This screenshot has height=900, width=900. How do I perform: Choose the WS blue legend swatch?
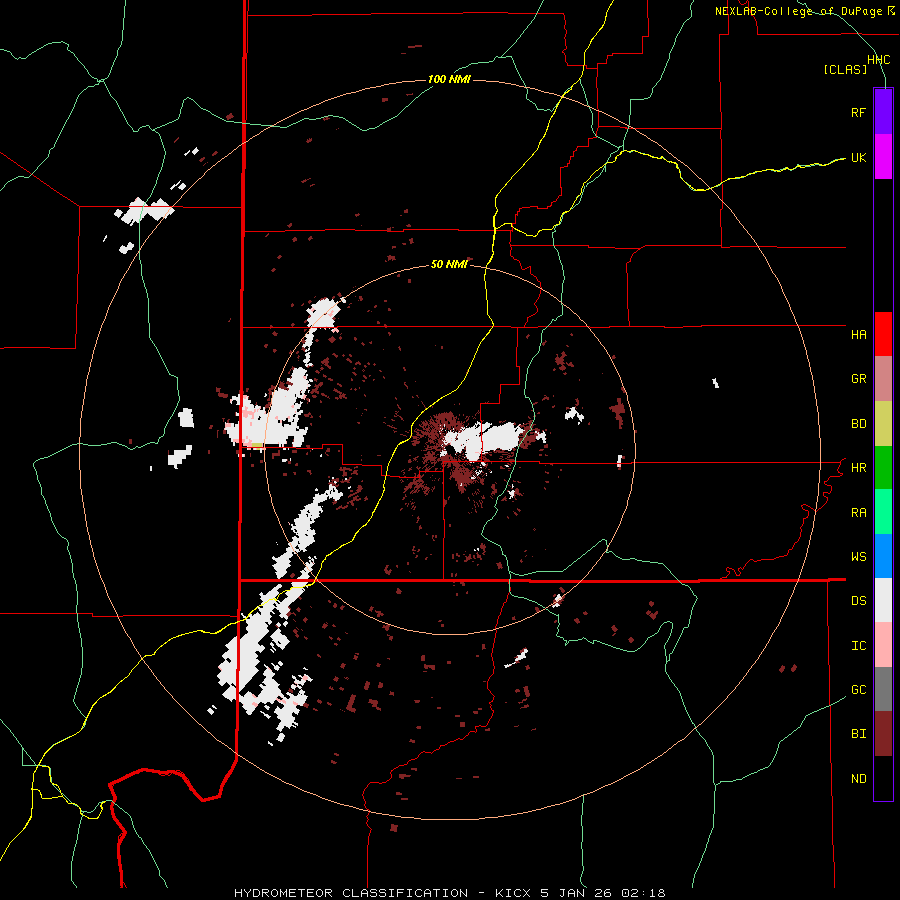click(883, 556)
